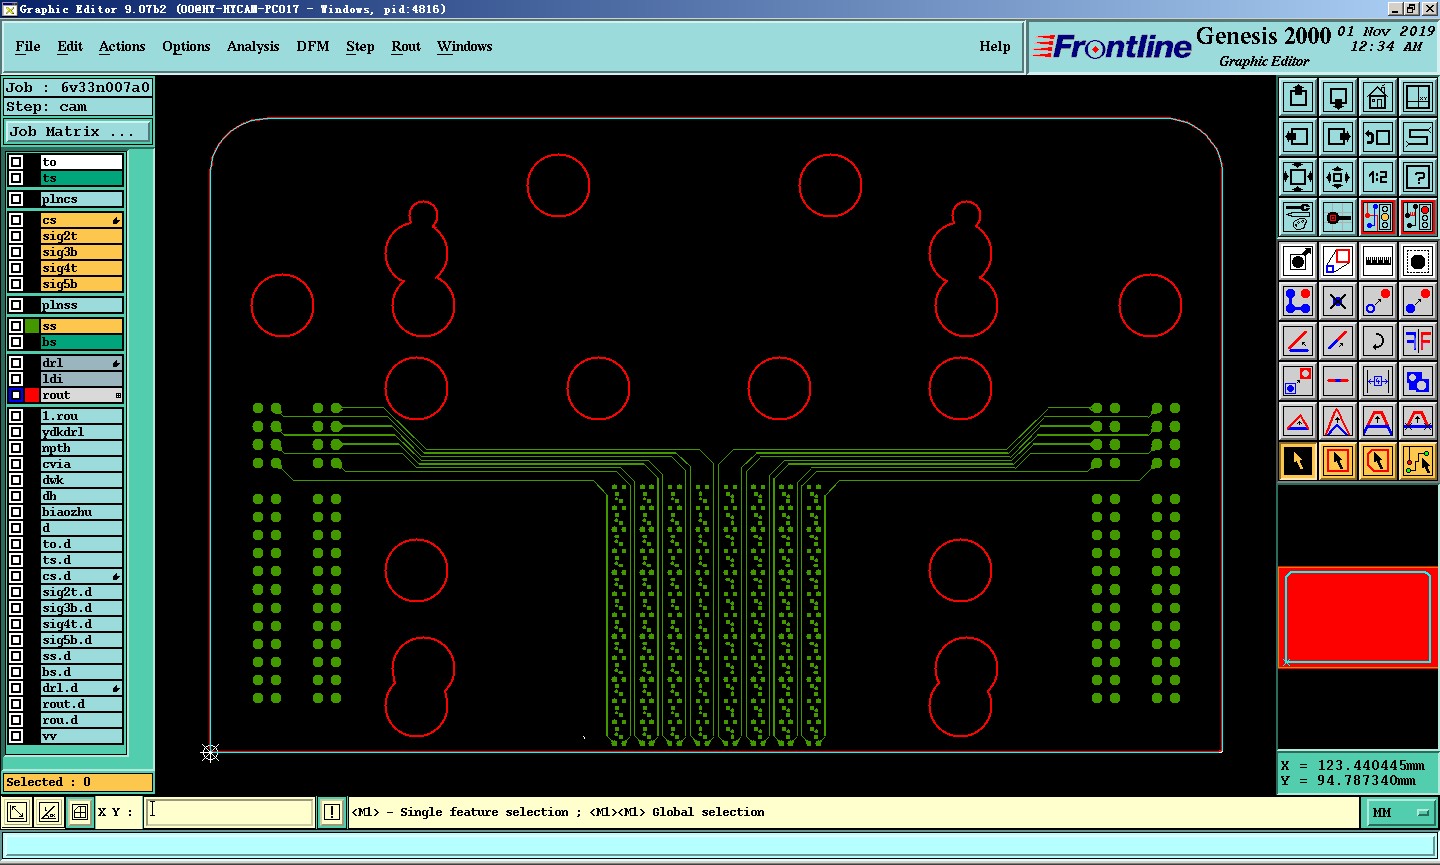The image size is (1440, 865).
Task: Select the black arrow single selection tool
Action: click(x=1298, y=461)
